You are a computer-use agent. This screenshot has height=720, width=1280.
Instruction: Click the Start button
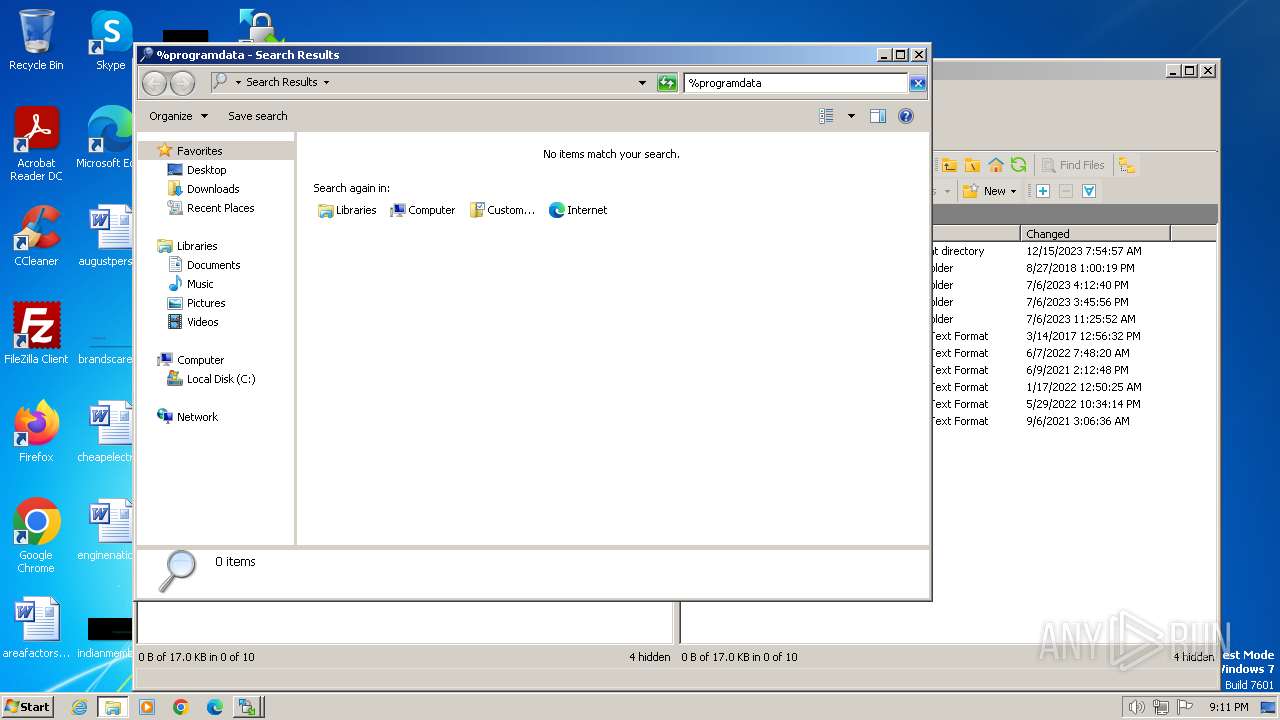point(27,706)
